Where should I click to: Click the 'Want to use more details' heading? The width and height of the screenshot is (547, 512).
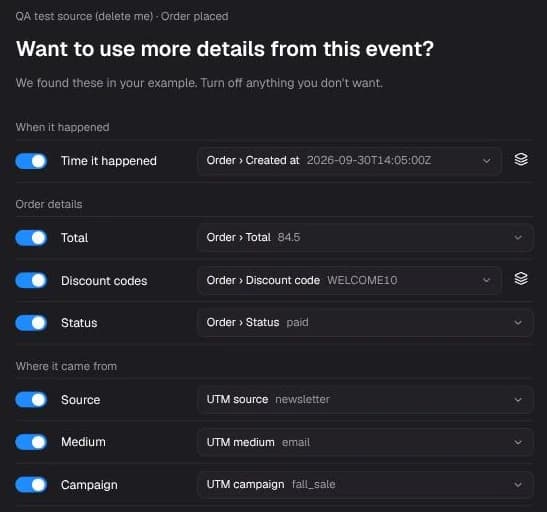click(x=225, y=48)
